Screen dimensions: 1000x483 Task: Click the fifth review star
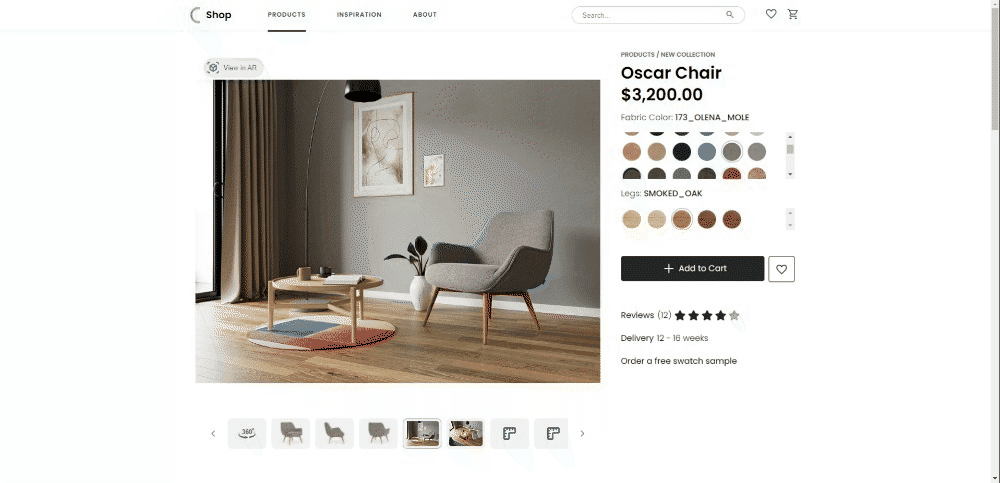click(x=734, y=315)
